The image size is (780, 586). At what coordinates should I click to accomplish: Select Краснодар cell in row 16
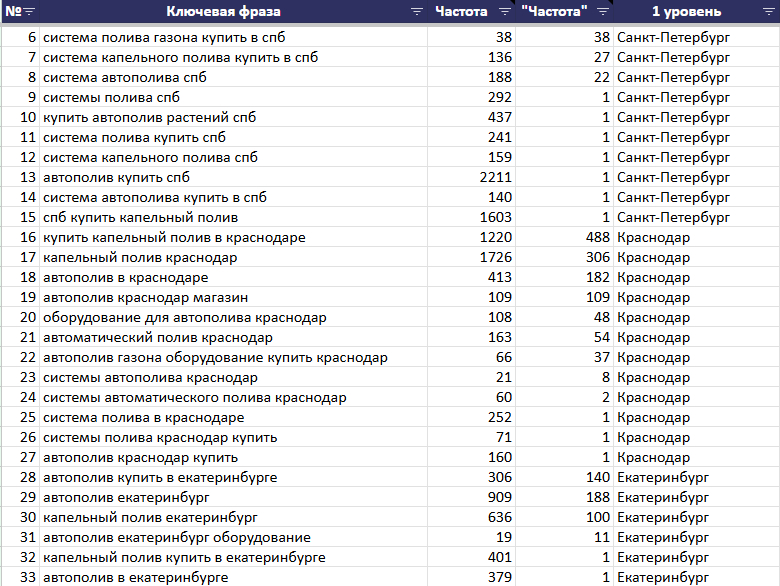coord(696,237)
